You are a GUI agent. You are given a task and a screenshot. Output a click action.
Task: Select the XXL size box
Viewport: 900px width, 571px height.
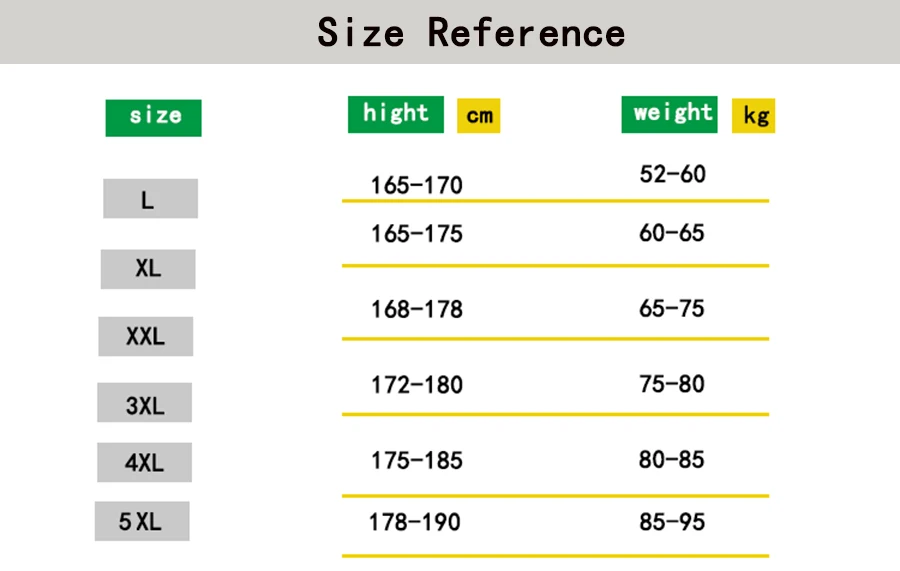(x=146, y=336)
